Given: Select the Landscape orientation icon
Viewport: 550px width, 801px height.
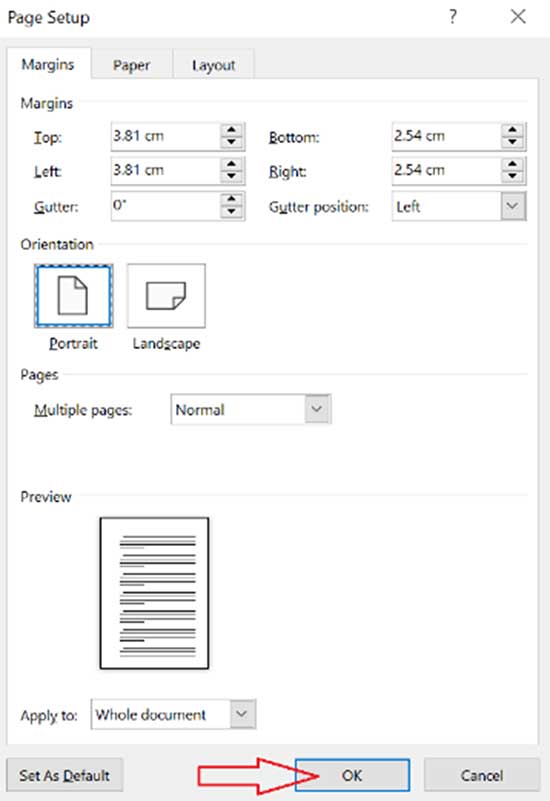Looking at the screenshot, I should pyautogui.click(x=166, y=296).
